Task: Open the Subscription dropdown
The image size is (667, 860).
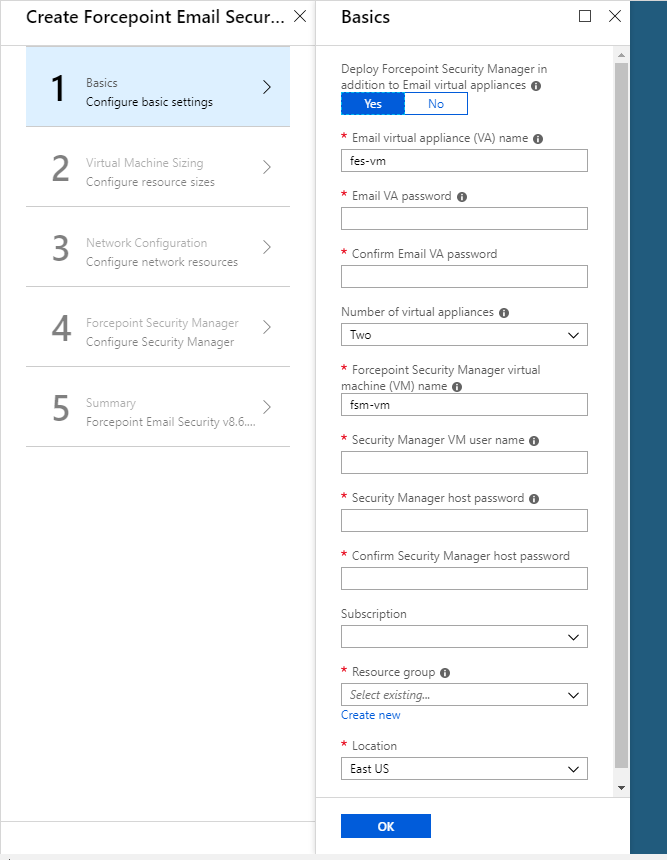Action: coord(464,637)
